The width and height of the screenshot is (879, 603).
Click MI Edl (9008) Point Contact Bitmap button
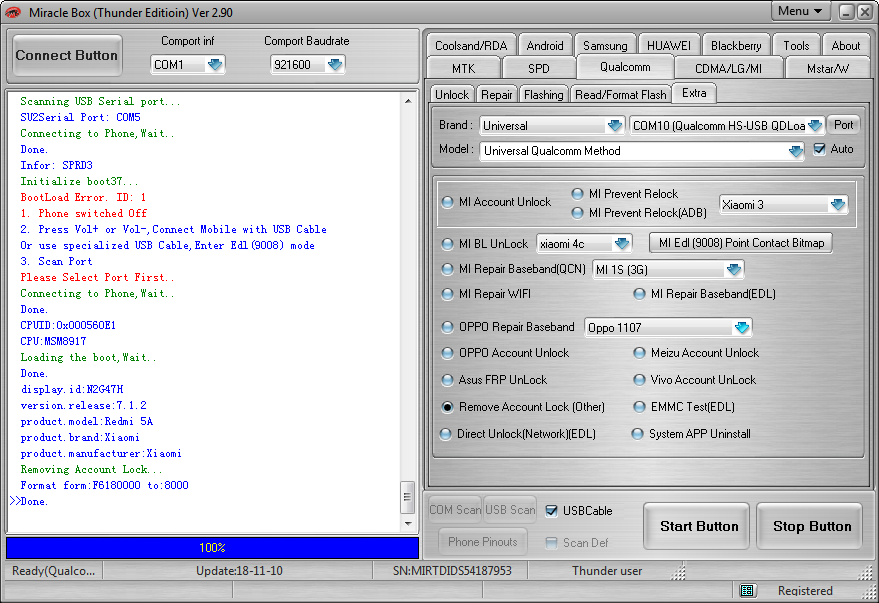pos(741,243)
